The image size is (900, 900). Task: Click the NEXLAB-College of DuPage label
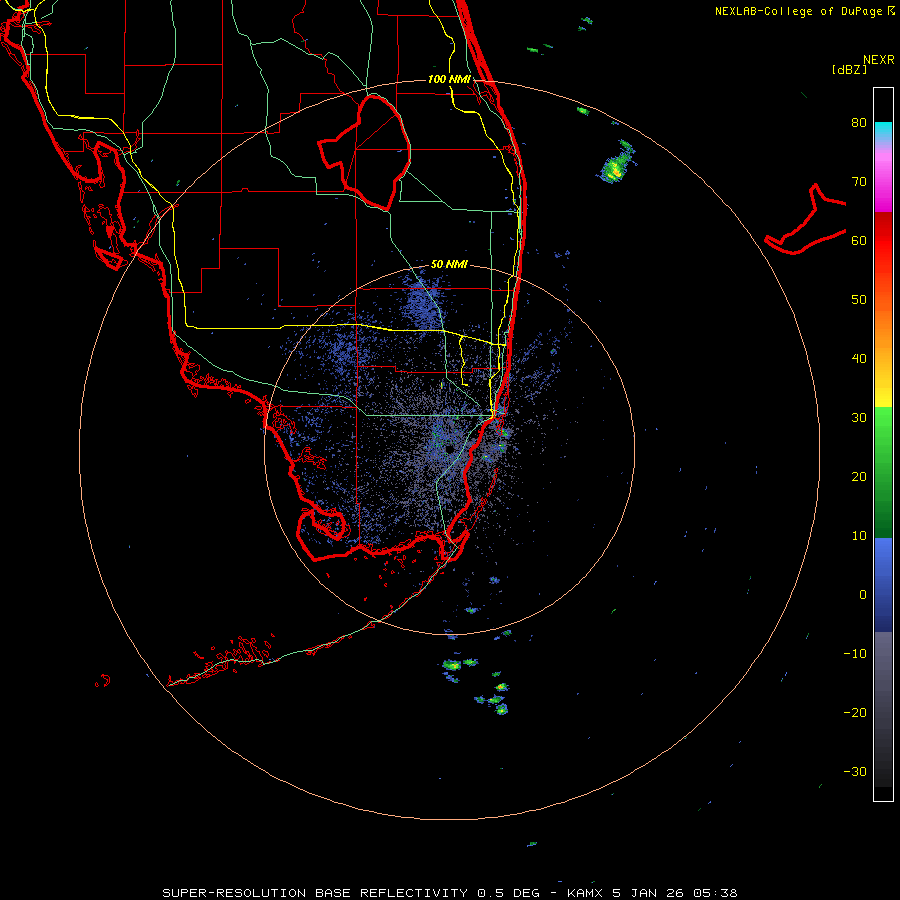click(804, 11)
